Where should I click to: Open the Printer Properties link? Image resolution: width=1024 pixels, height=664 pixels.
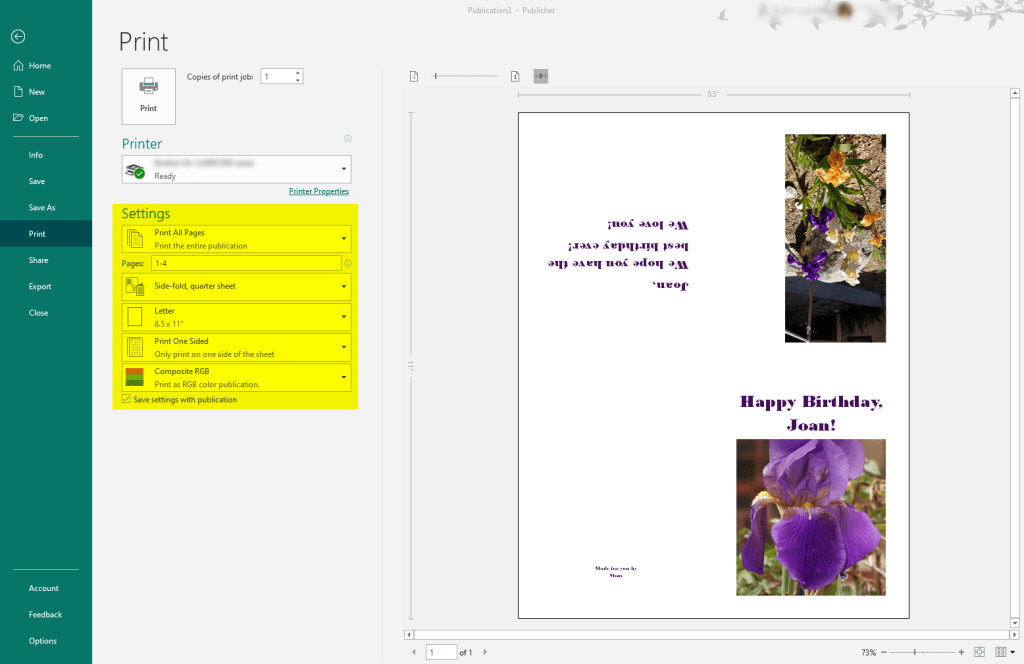318,191
